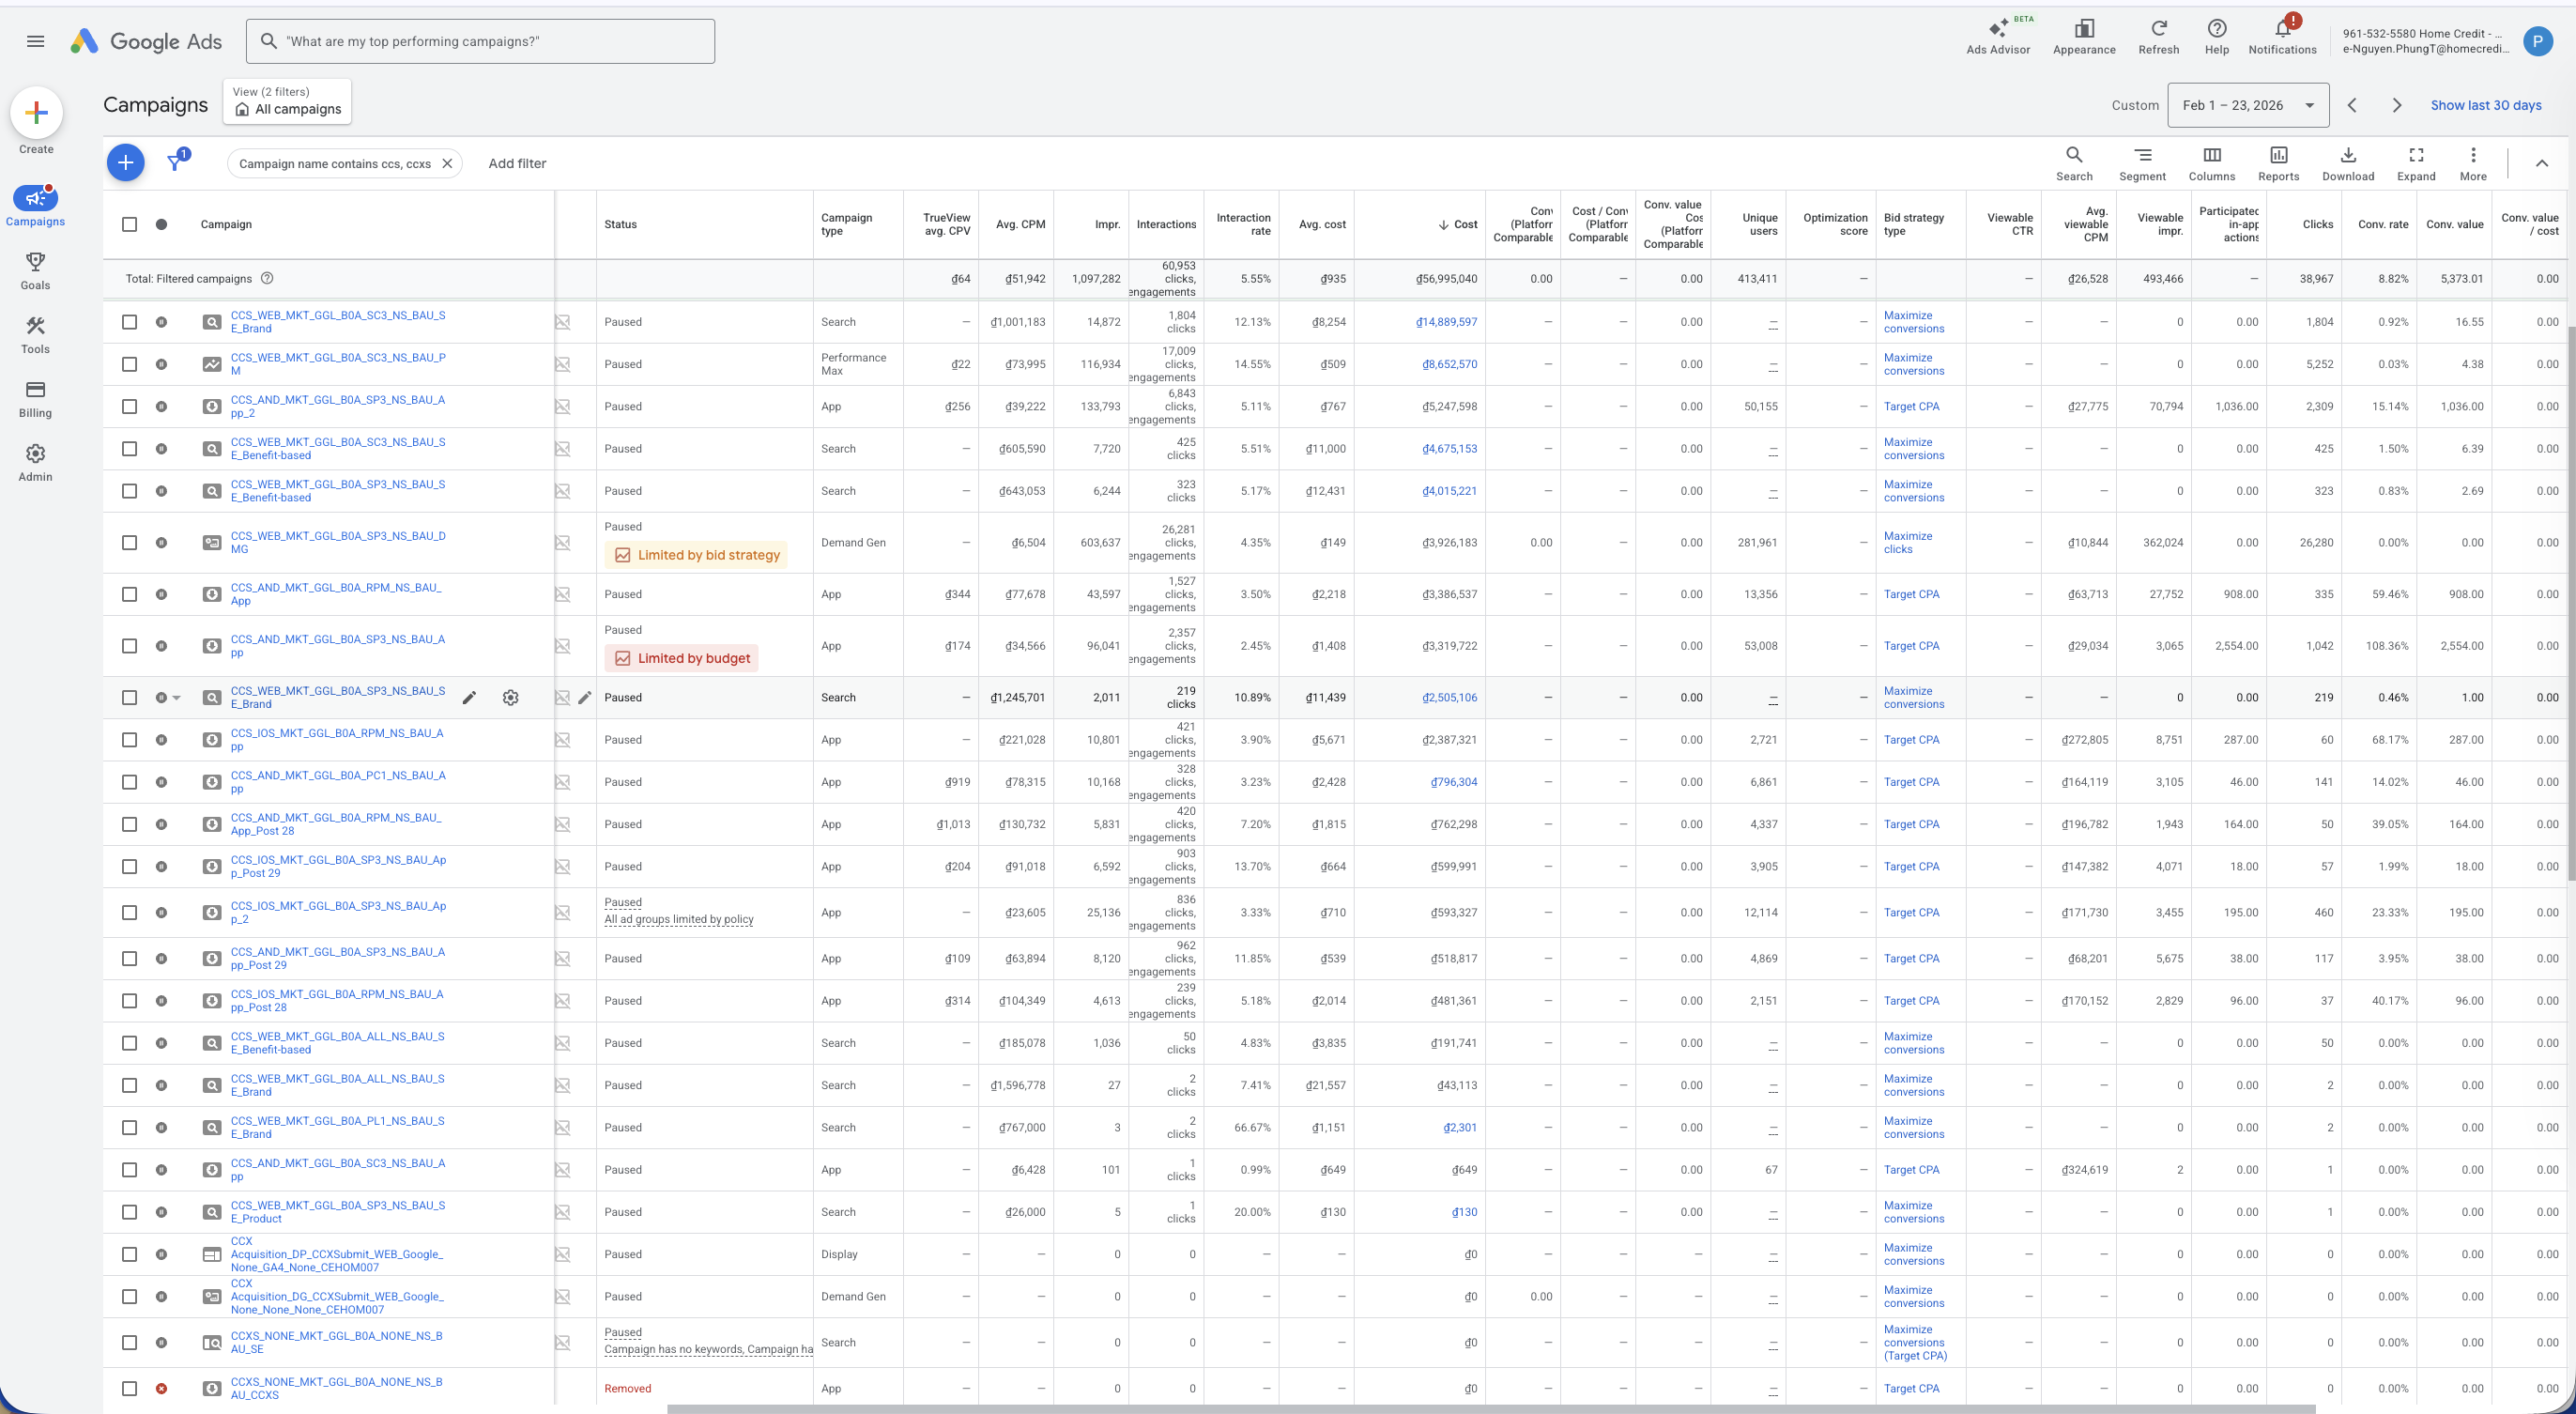The height and width of the screenshot is (1414, 2576).
Task: Tick the select-all campaigns header checkbox
Action: (x=129, y=224)
